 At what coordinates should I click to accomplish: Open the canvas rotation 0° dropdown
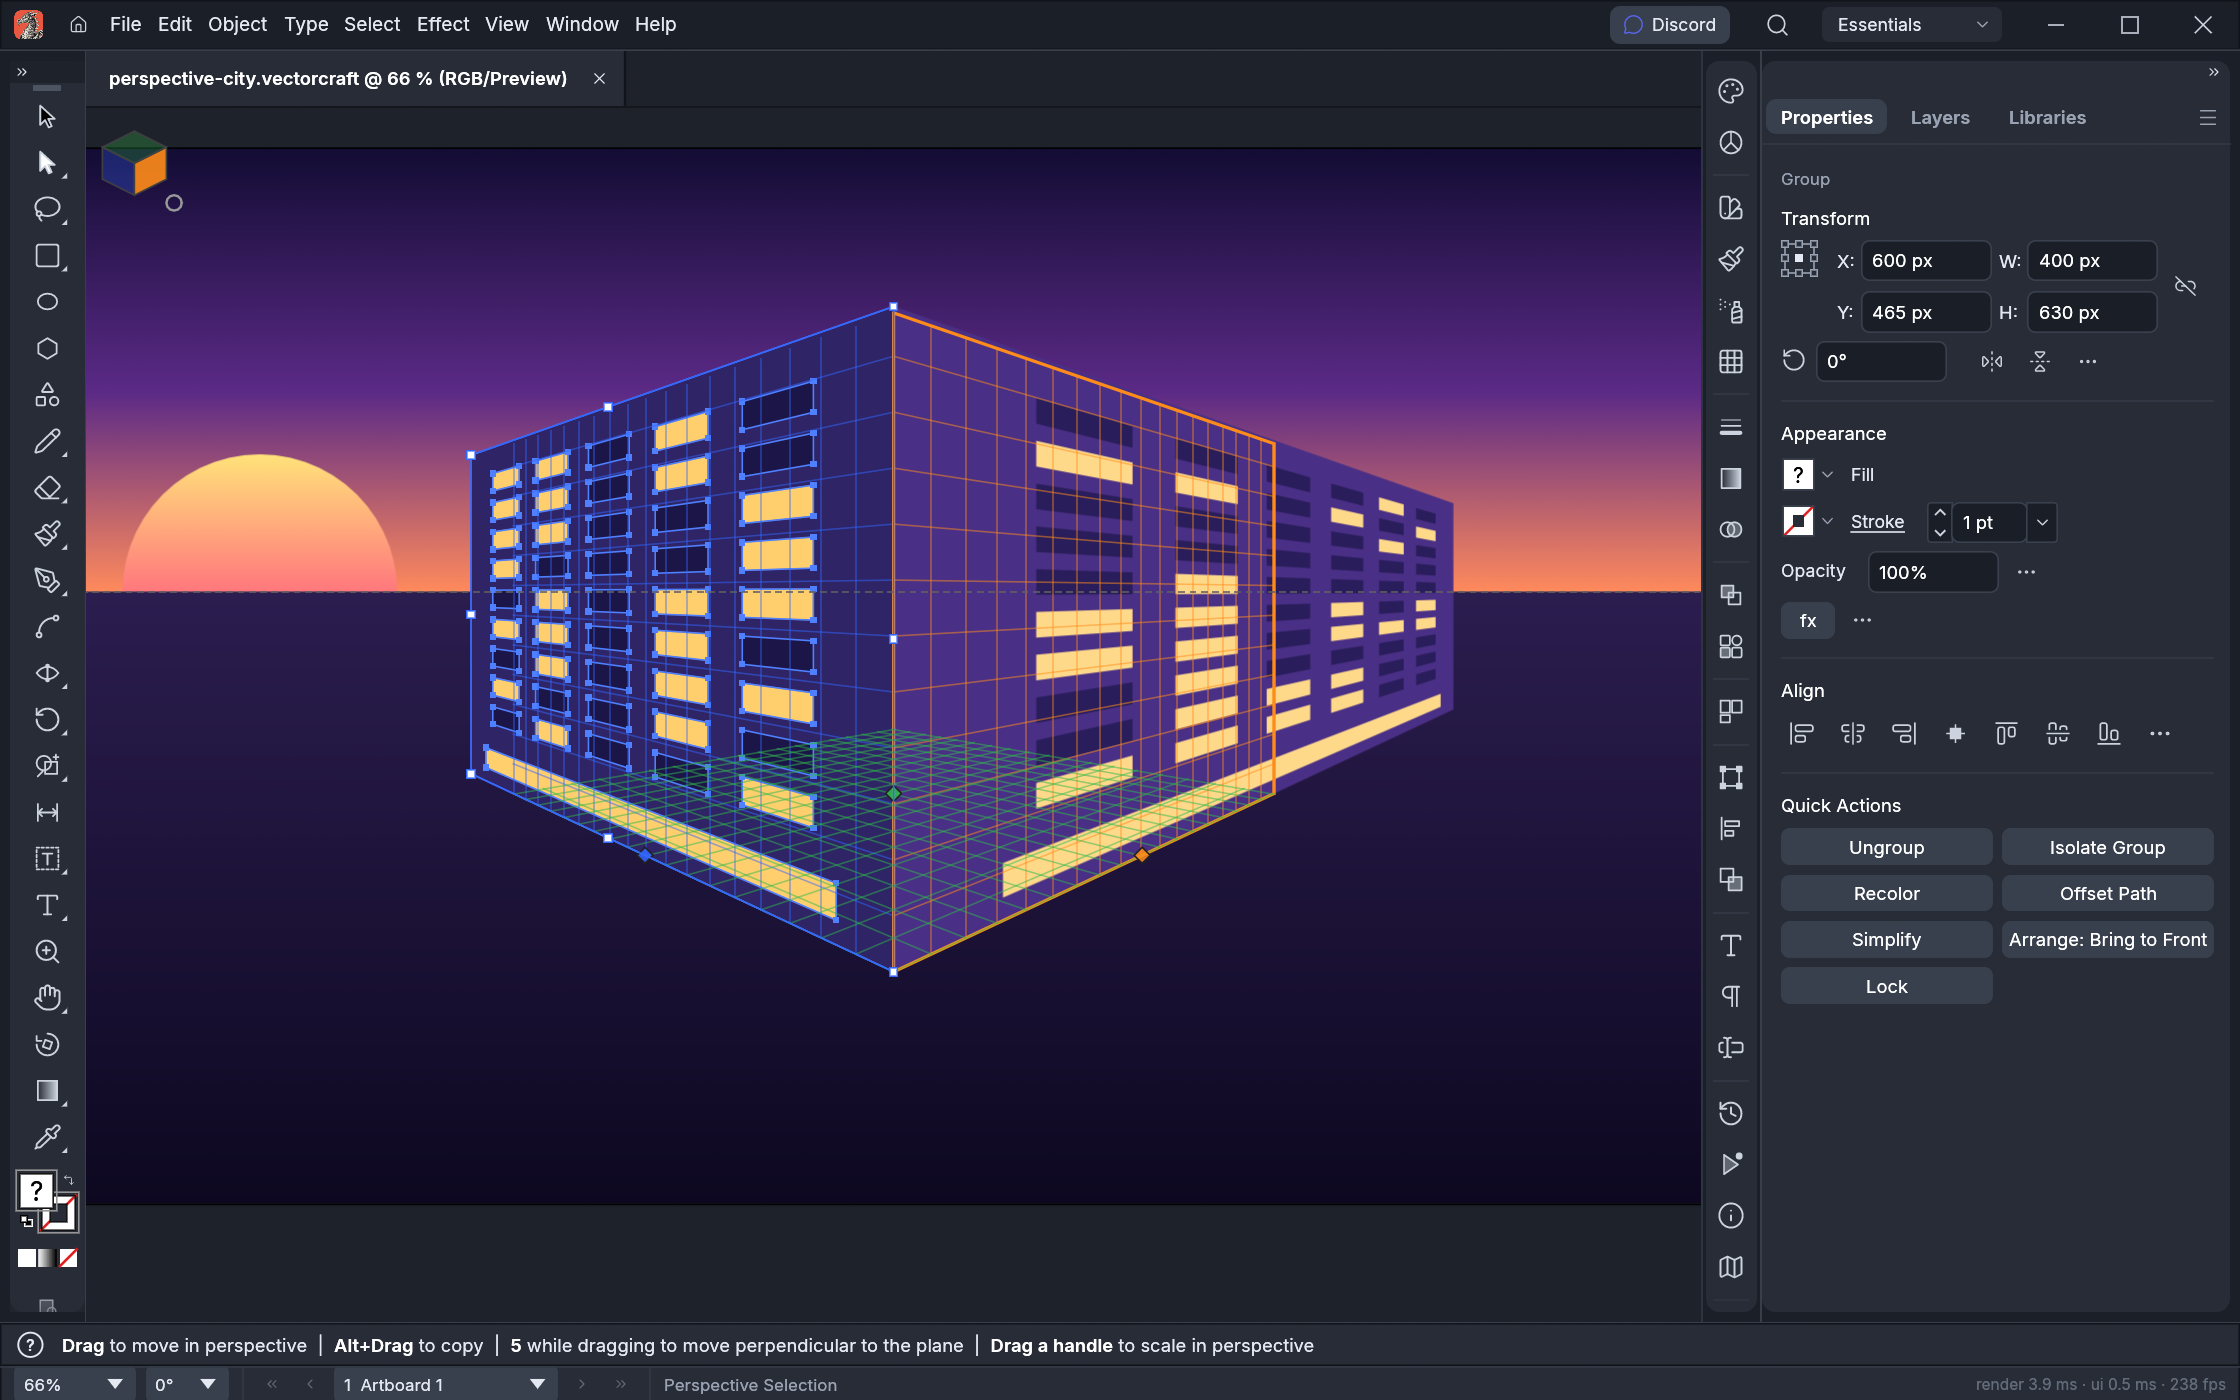coord(187,1385)
